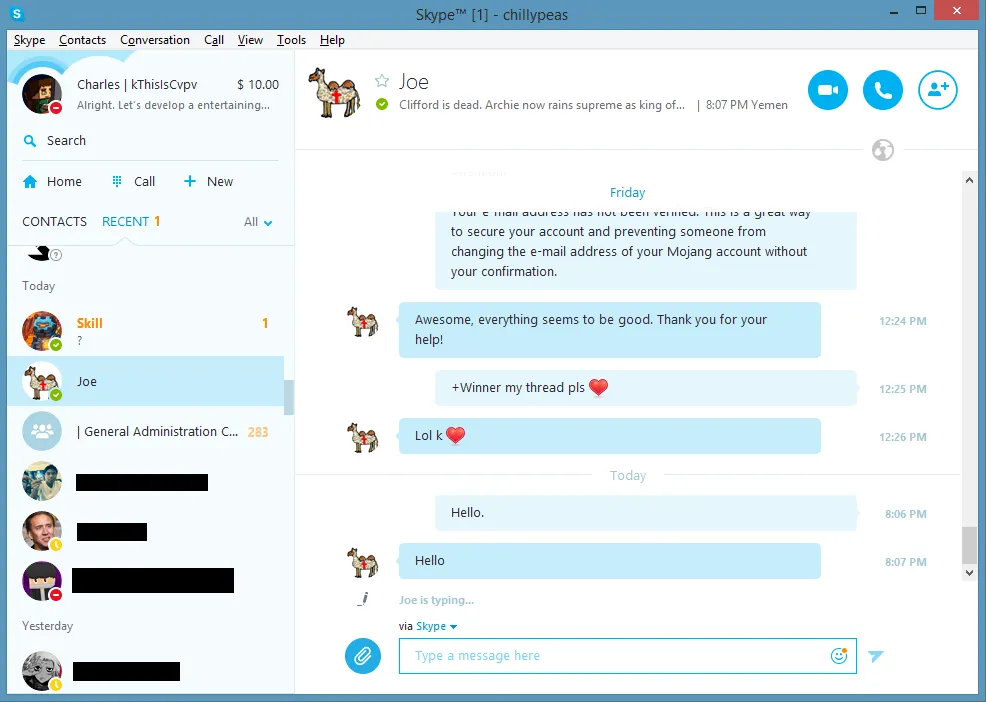Open the Skill contact avatar

[x=42, y=331]
